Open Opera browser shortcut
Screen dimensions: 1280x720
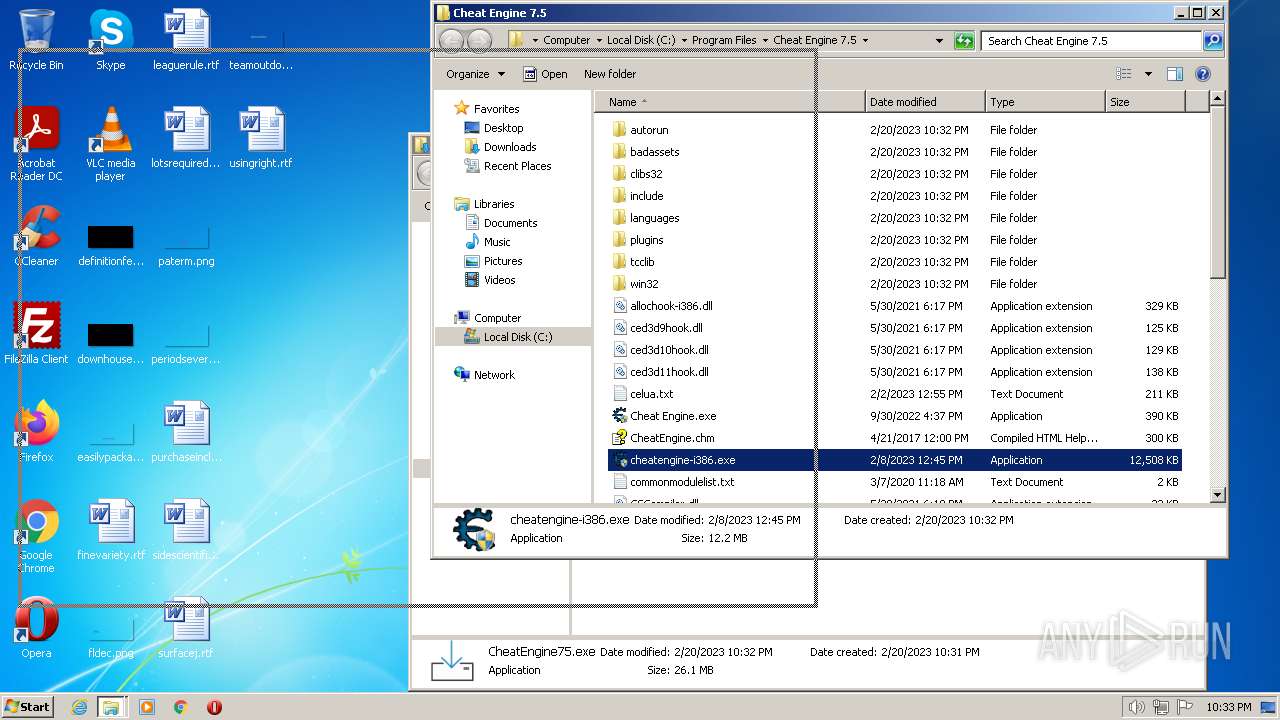36,628
